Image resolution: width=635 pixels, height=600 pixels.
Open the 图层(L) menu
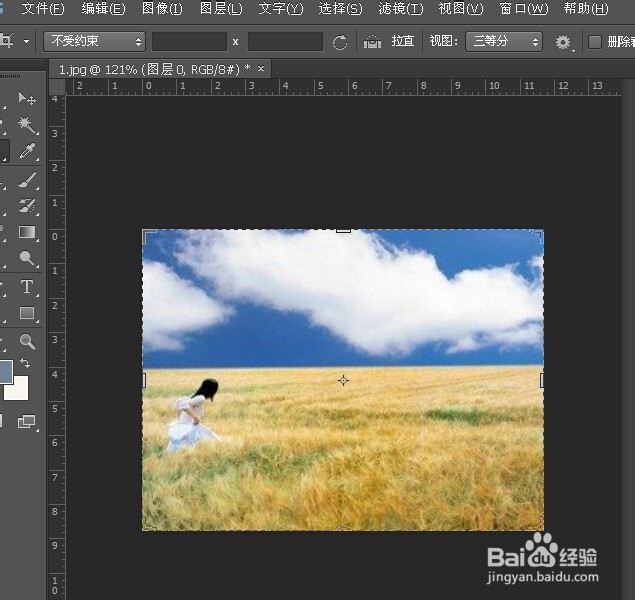click(221, 9)
